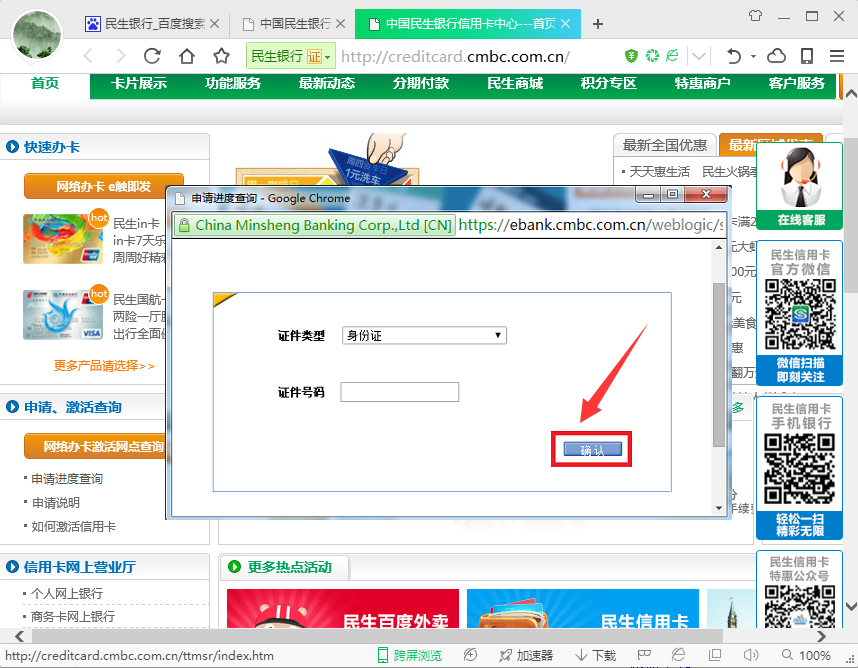This screenshot has height=668, width=858.
Task: Select the 最新全国优惠 tab
Action: [665, 145]
